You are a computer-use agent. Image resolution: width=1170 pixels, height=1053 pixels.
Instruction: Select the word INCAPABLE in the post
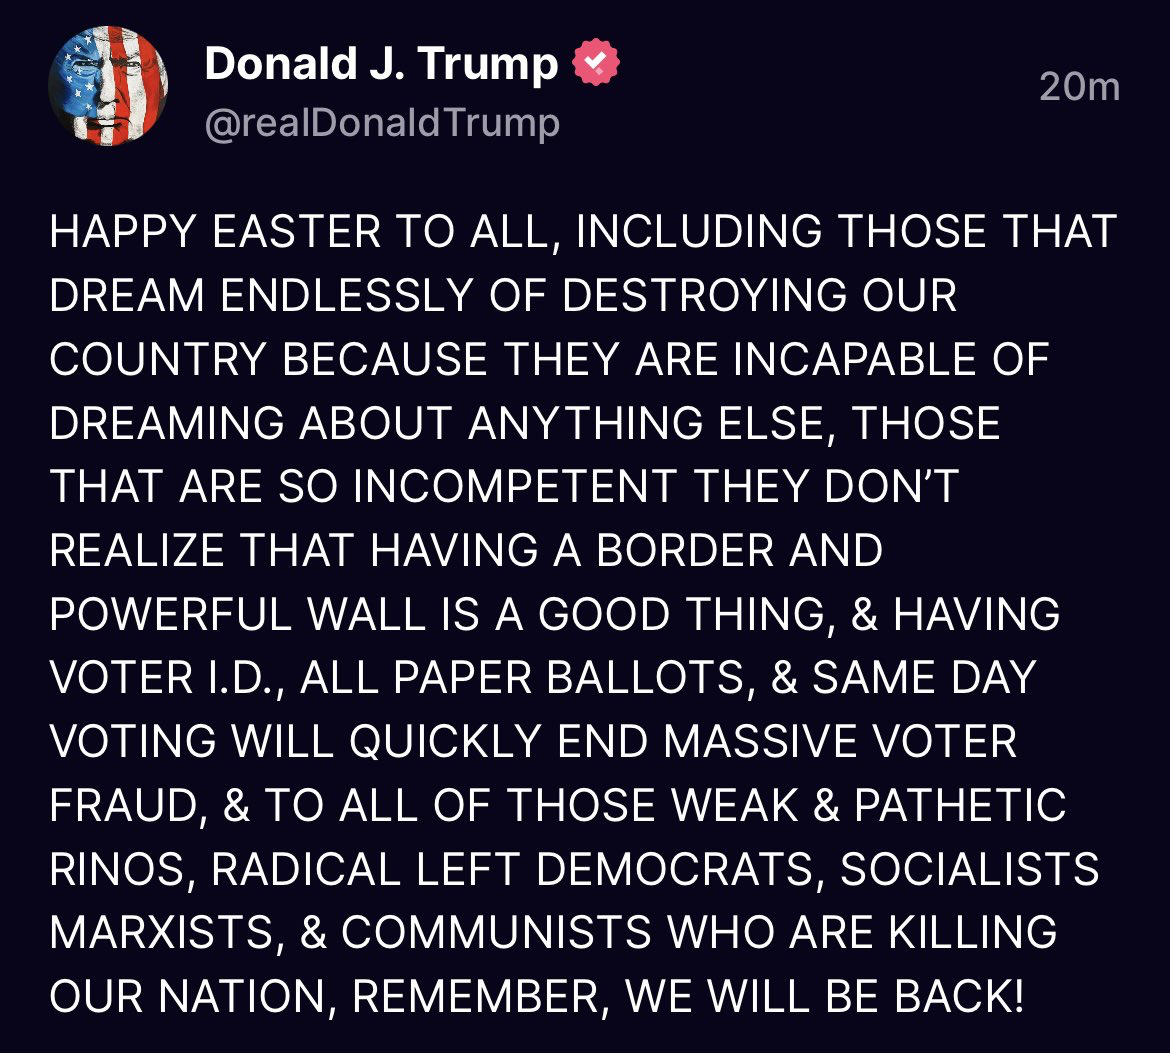[x=854, y=359]
